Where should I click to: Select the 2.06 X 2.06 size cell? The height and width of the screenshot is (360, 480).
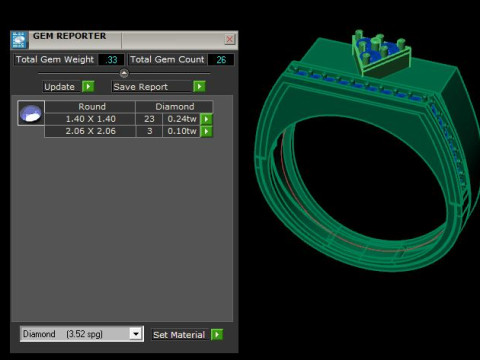pos(90,131)
